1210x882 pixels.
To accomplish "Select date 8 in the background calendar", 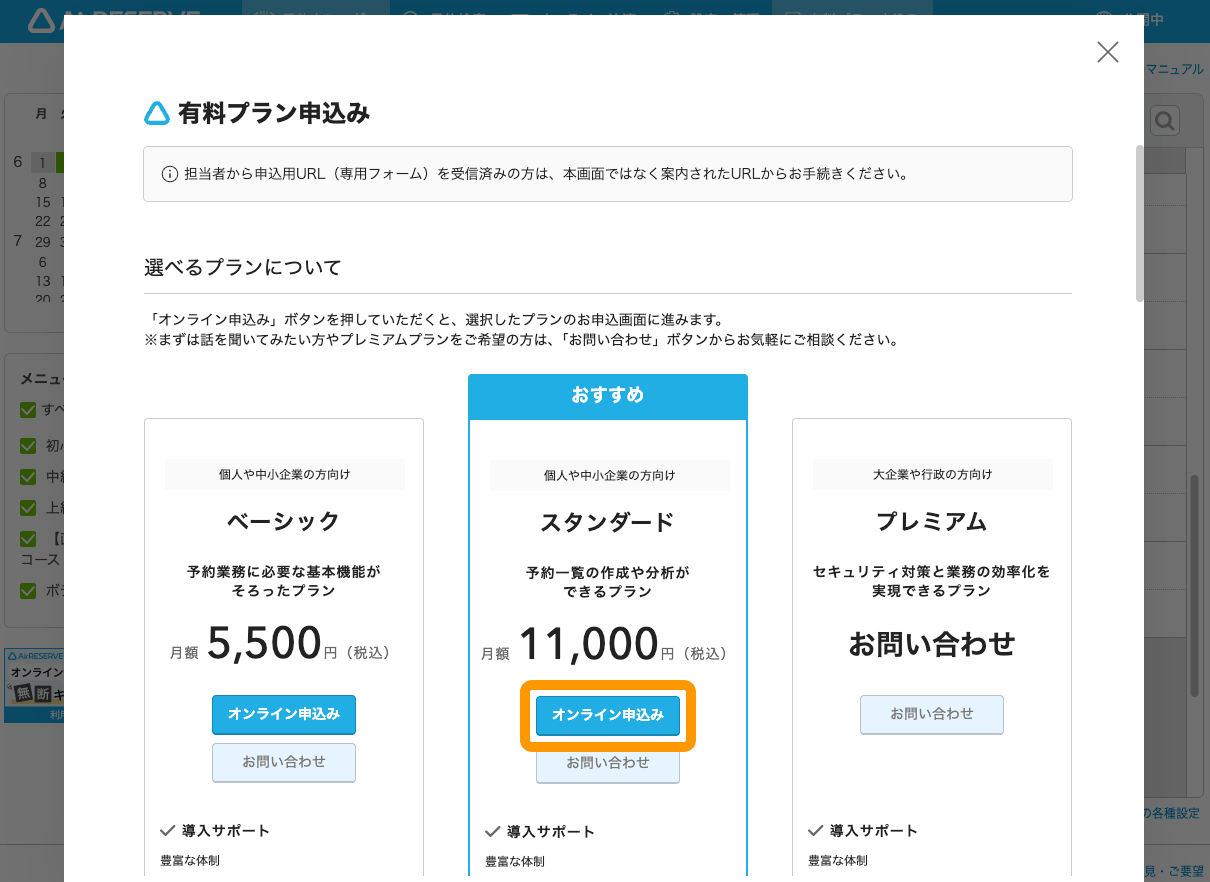I will pos(43,183).
